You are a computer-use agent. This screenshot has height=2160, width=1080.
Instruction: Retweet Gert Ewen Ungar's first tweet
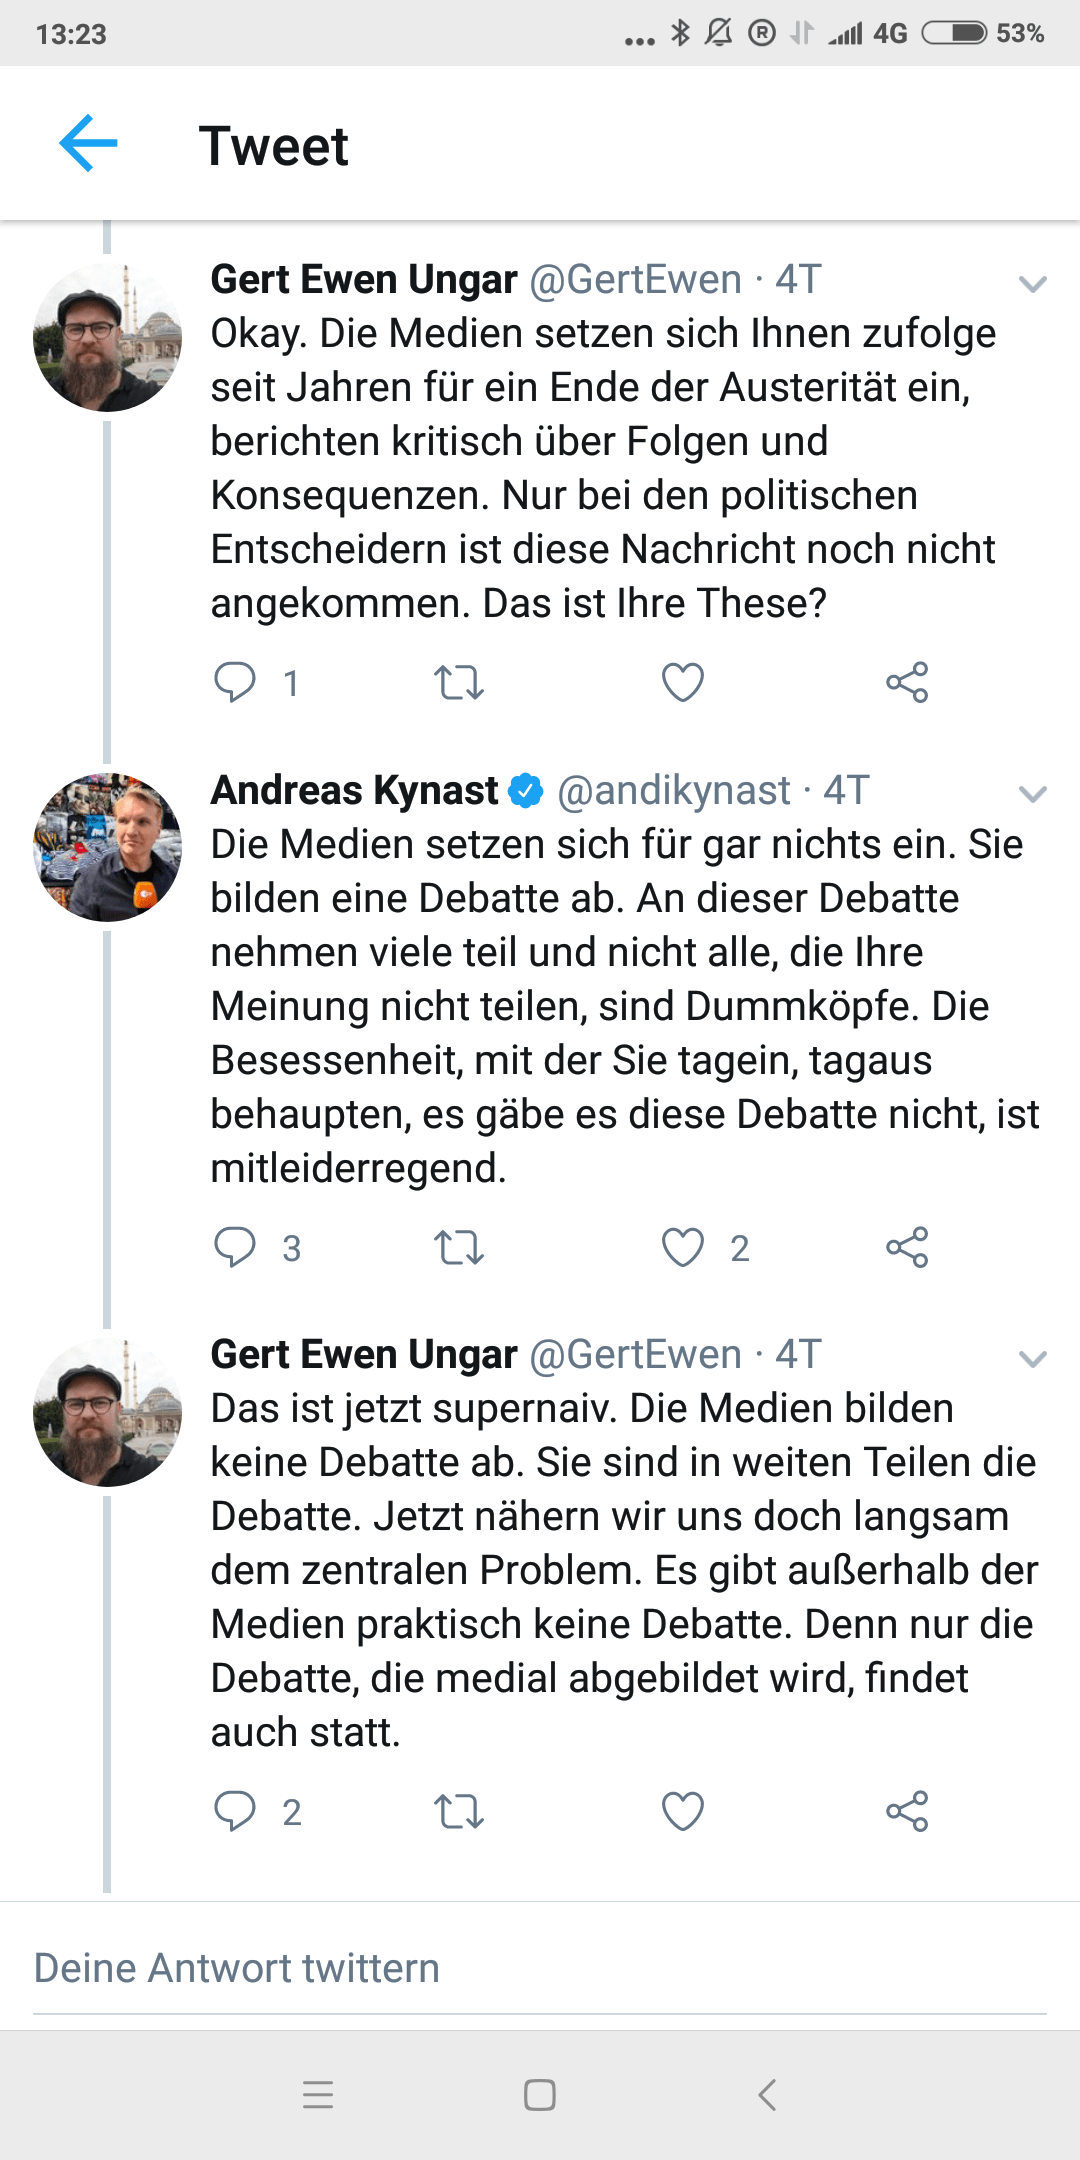tap(459, 682)
